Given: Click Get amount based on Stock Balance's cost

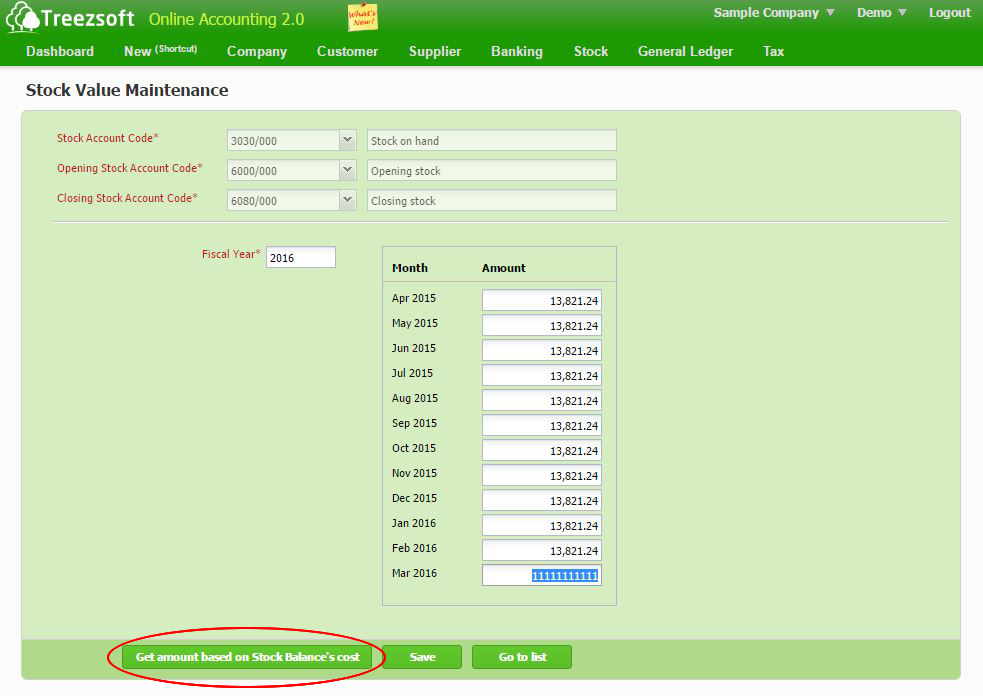Looking at the screenshot, I should point(247,657).
